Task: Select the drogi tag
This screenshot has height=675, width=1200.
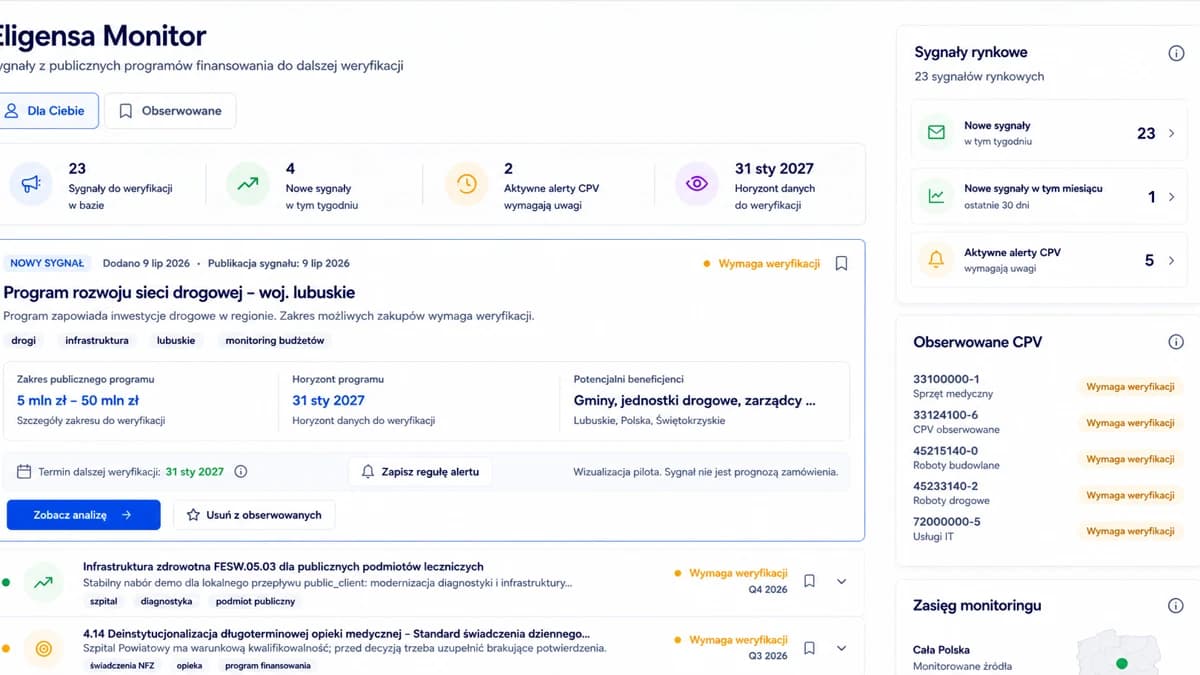Action: (x=24, y=341)
